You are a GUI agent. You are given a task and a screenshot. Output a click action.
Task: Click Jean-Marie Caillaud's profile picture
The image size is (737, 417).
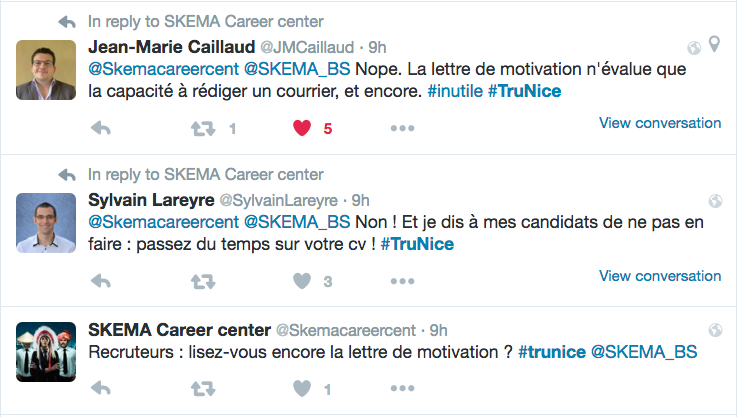(47, 70)
